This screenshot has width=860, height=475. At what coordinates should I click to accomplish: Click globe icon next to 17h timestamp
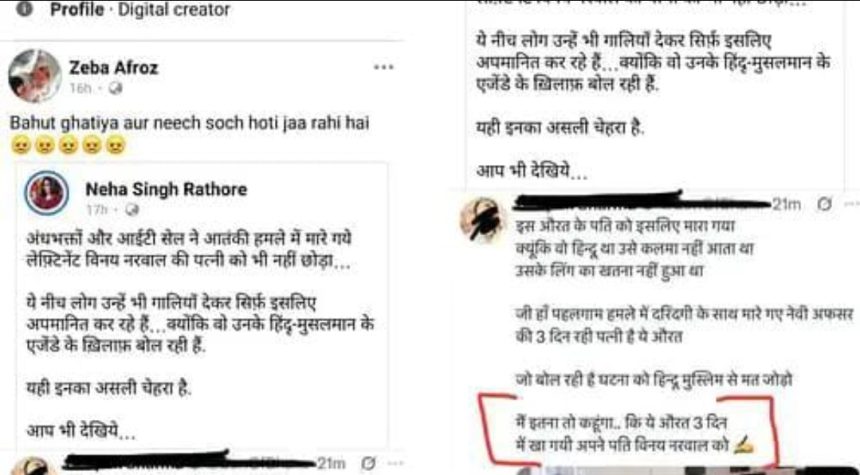point(132,210)
